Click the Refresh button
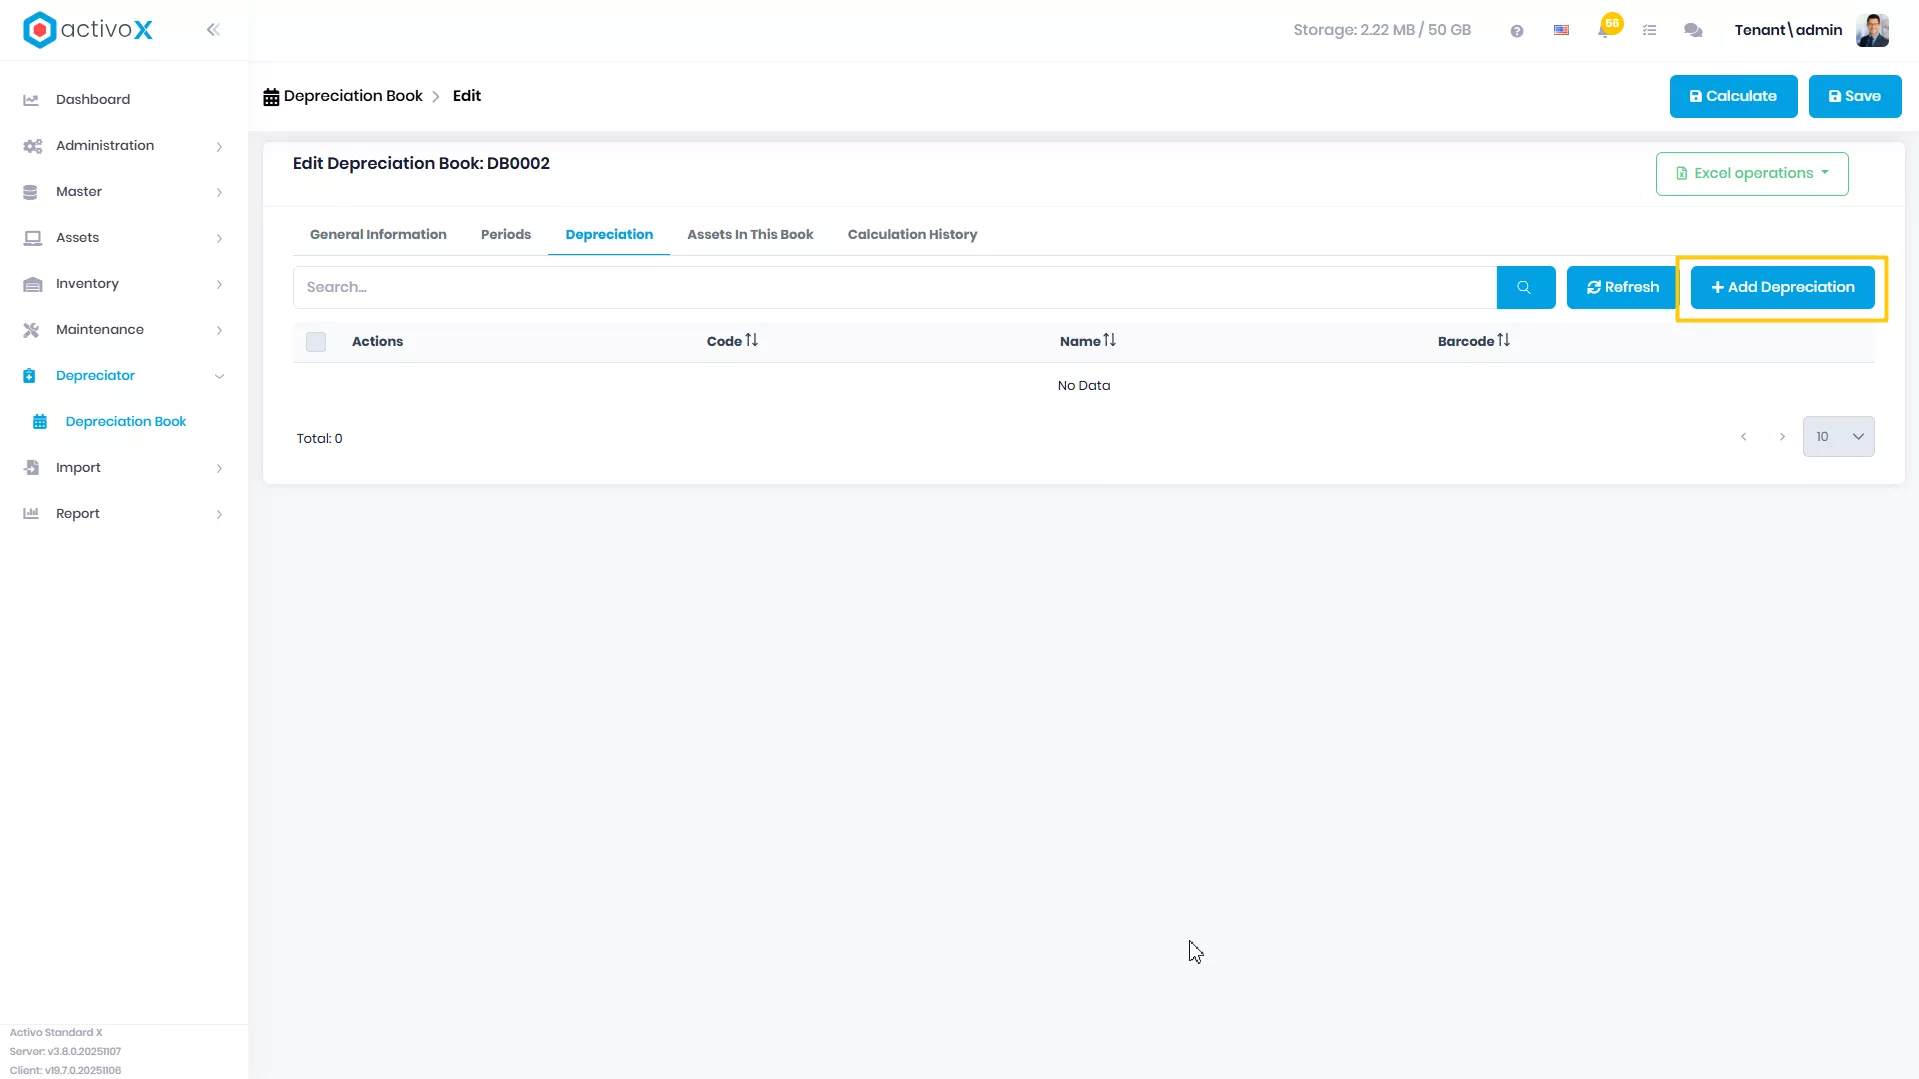1919x1079 pixels. [1622, 287]
